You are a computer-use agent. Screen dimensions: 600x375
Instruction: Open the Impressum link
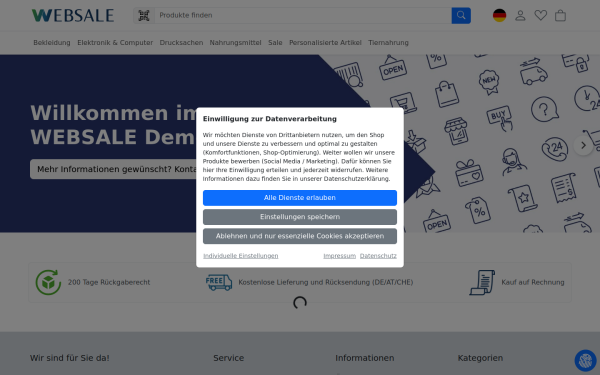(x=339, y=256)
